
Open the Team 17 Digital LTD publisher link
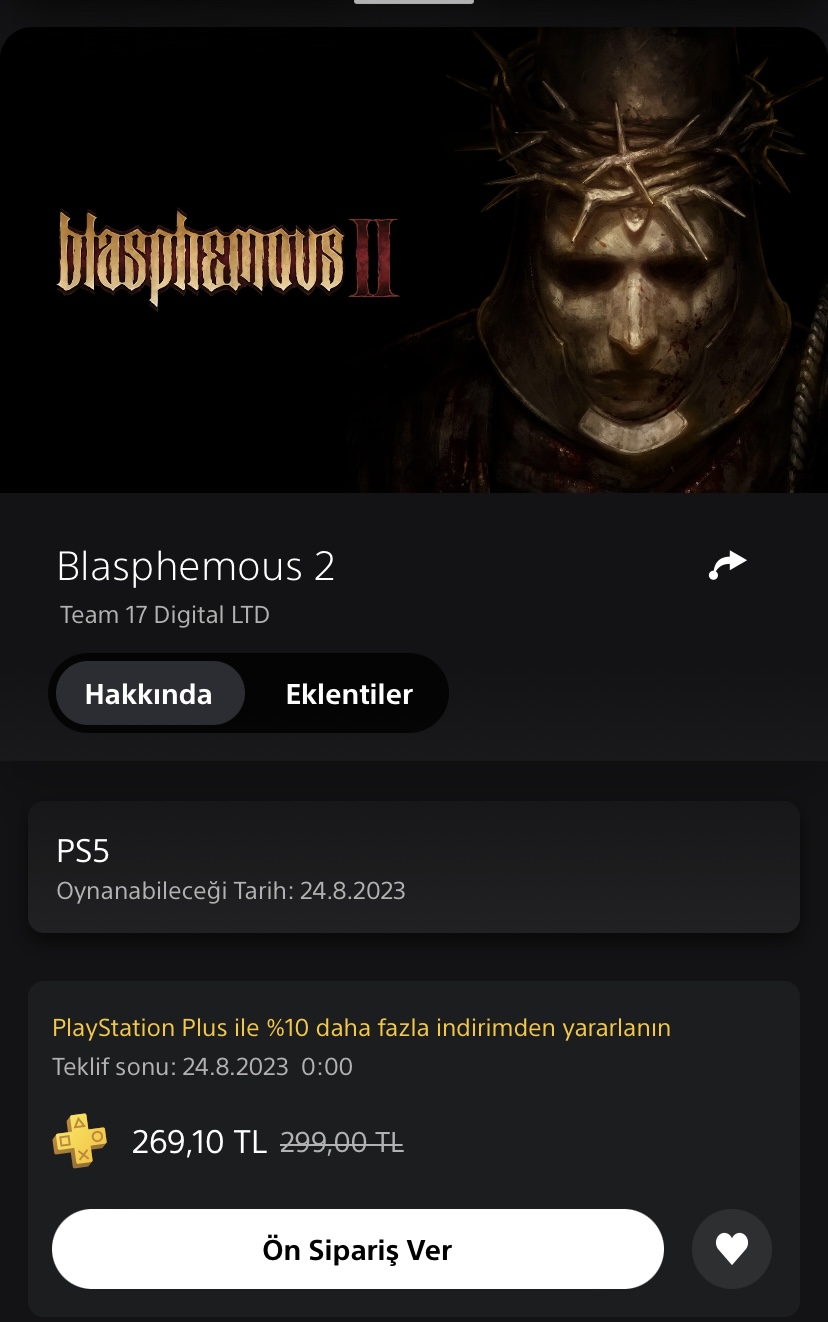tap(165, 614)
